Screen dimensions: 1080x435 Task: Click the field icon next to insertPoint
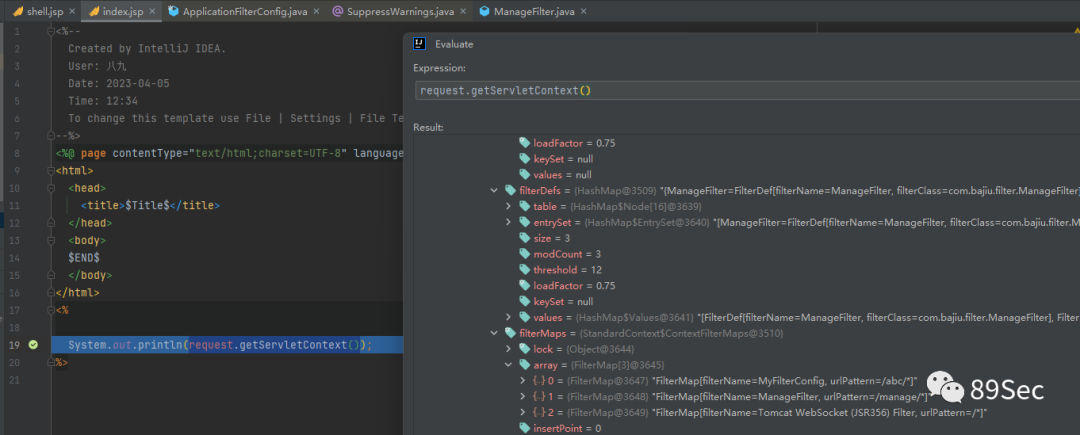pyautogui.click(x=525, y=428)
